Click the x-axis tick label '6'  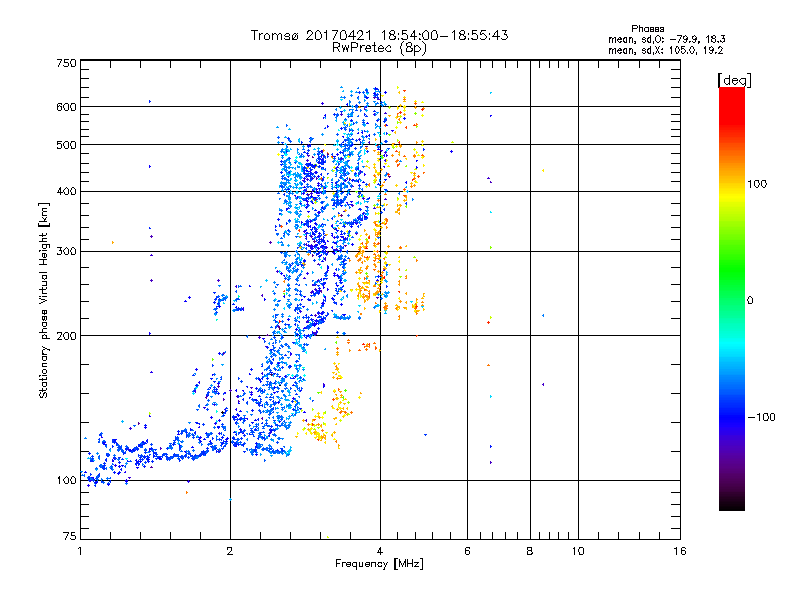(467, 551)
